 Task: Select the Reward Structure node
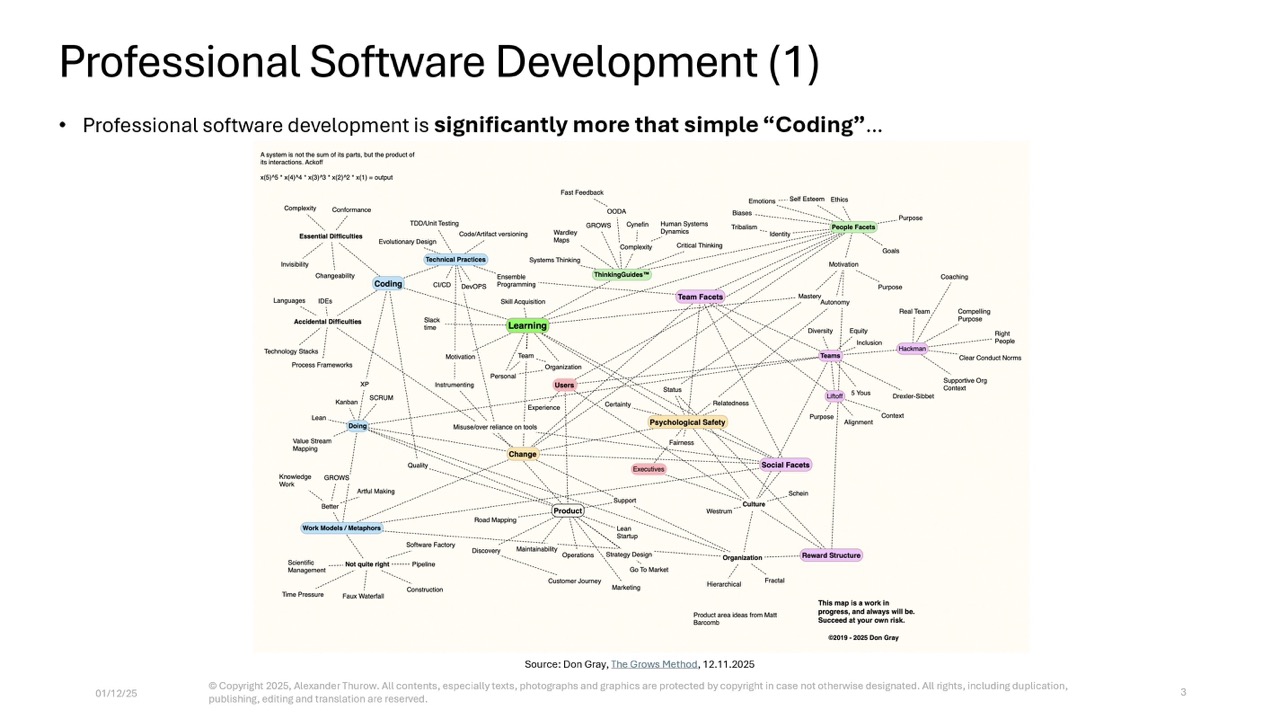[831, 555]
